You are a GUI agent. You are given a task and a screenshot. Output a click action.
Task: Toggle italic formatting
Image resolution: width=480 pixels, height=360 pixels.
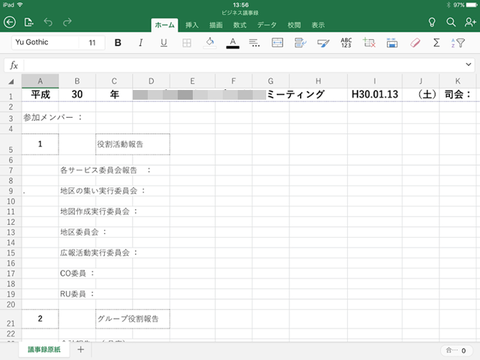pos(141,43)
